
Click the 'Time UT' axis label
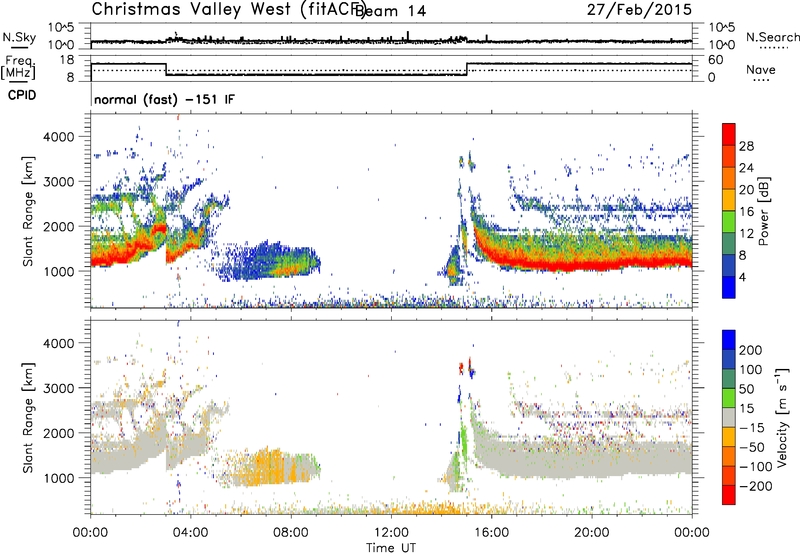pyautogui.click(x=391, y=547)
